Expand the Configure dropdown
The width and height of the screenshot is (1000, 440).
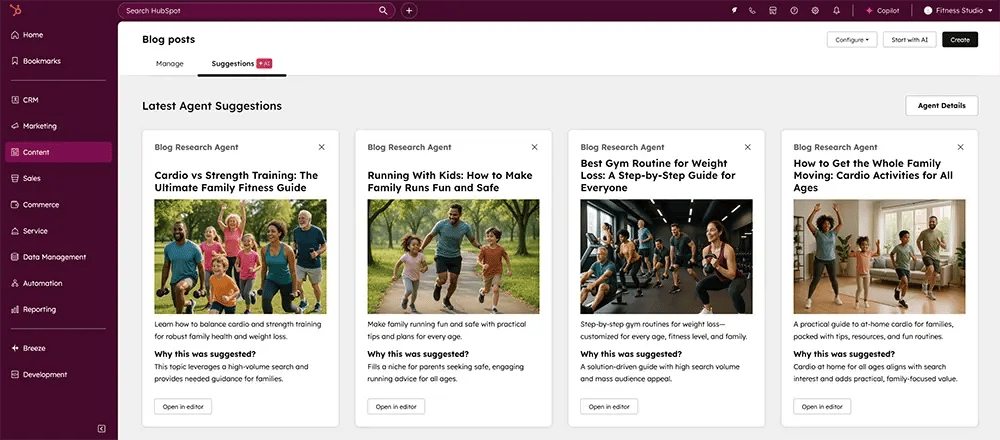[852, 39]
